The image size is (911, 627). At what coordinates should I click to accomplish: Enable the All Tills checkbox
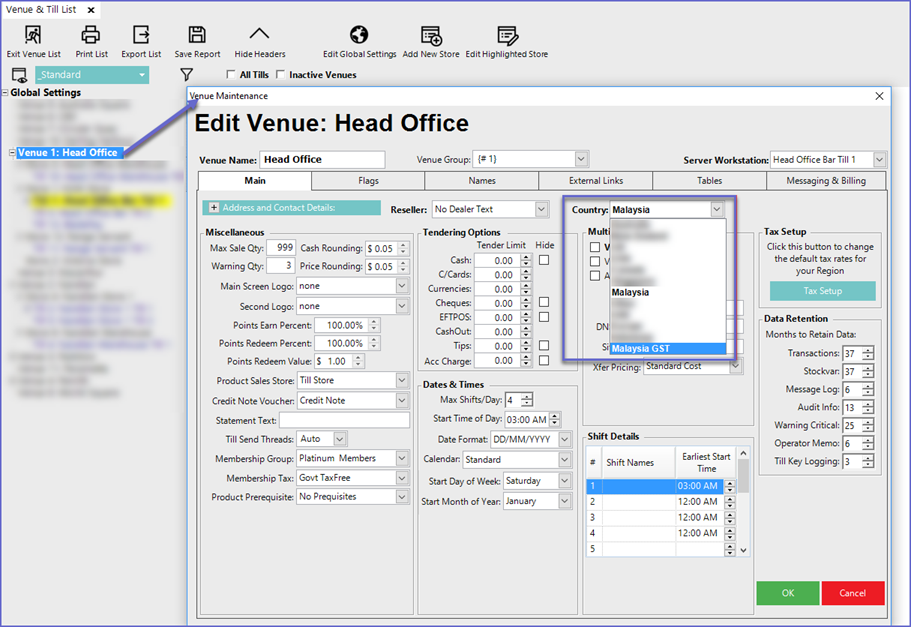point(231,75)
